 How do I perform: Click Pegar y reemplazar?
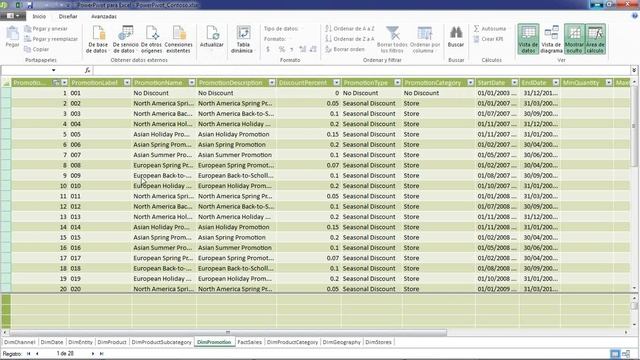click(51, 39)
